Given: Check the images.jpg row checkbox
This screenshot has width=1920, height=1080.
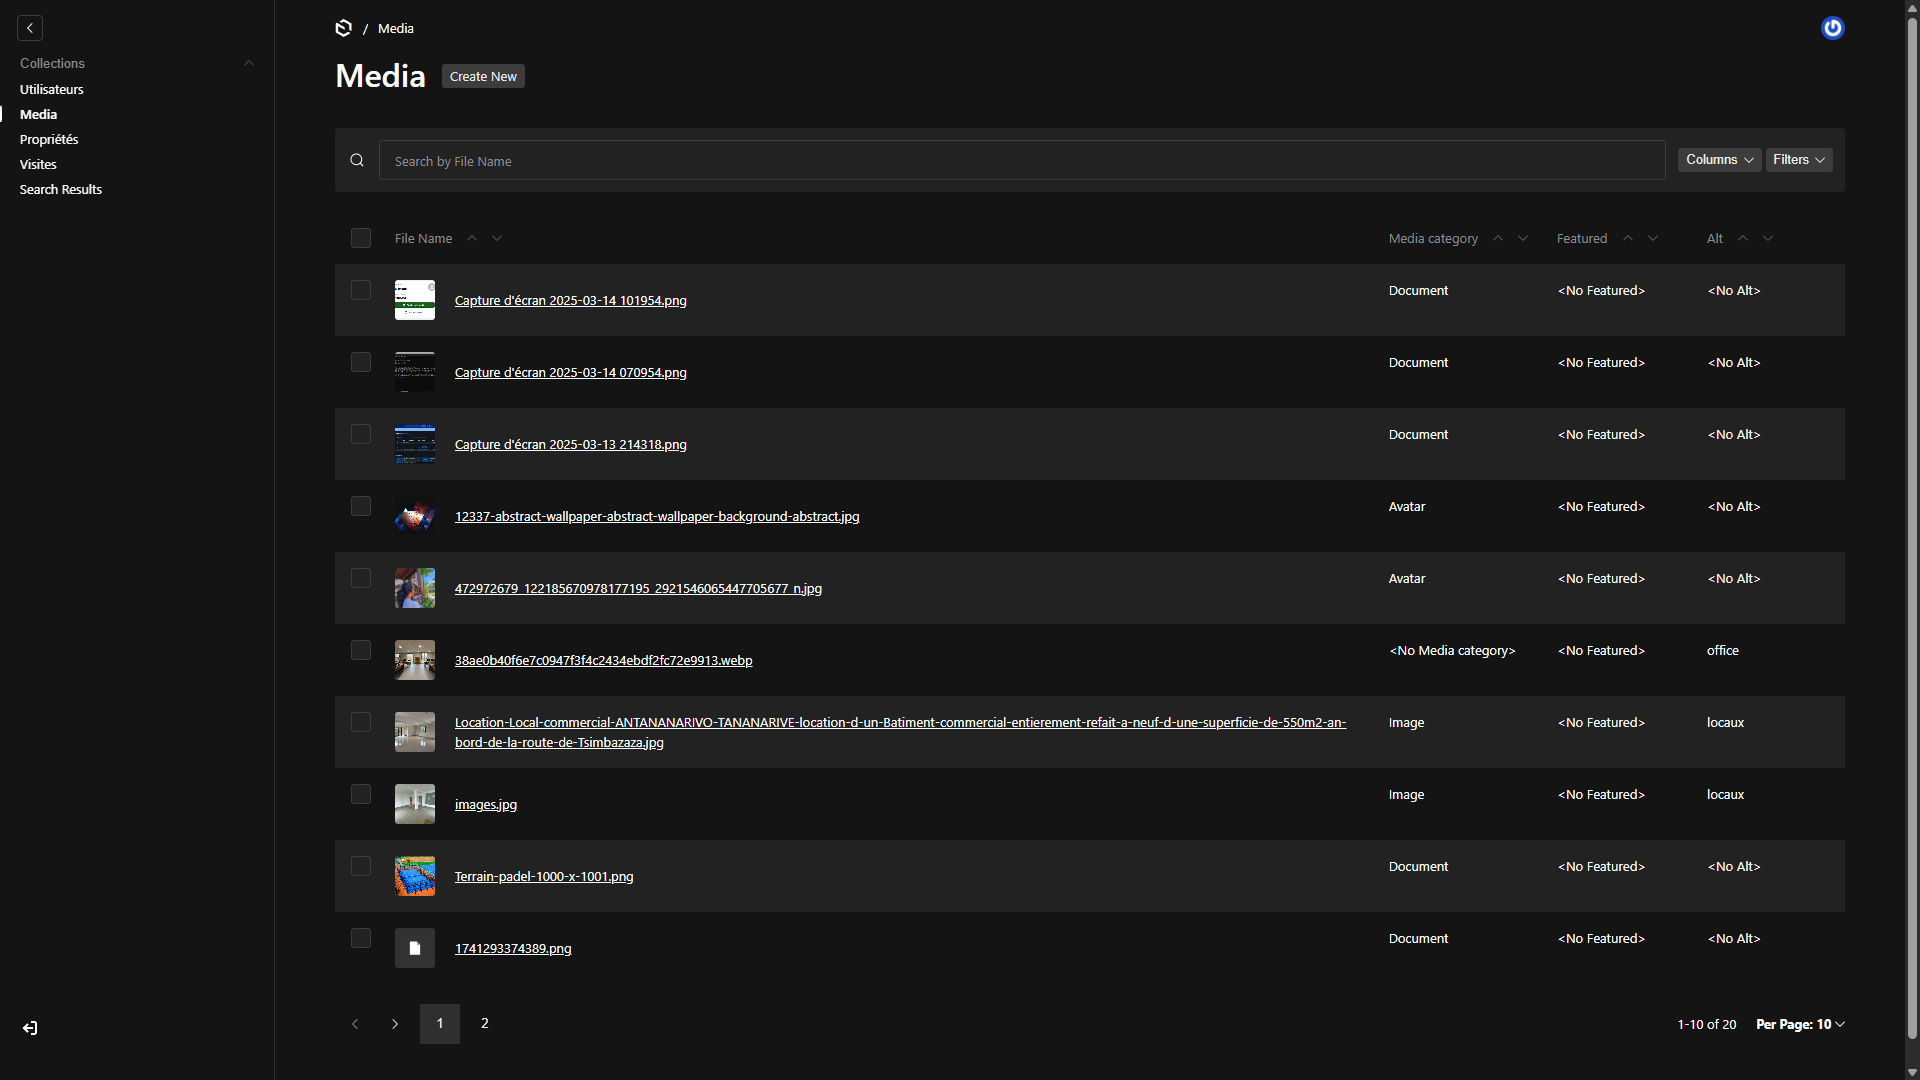Looking at the screenshot, I should (361, 794).
